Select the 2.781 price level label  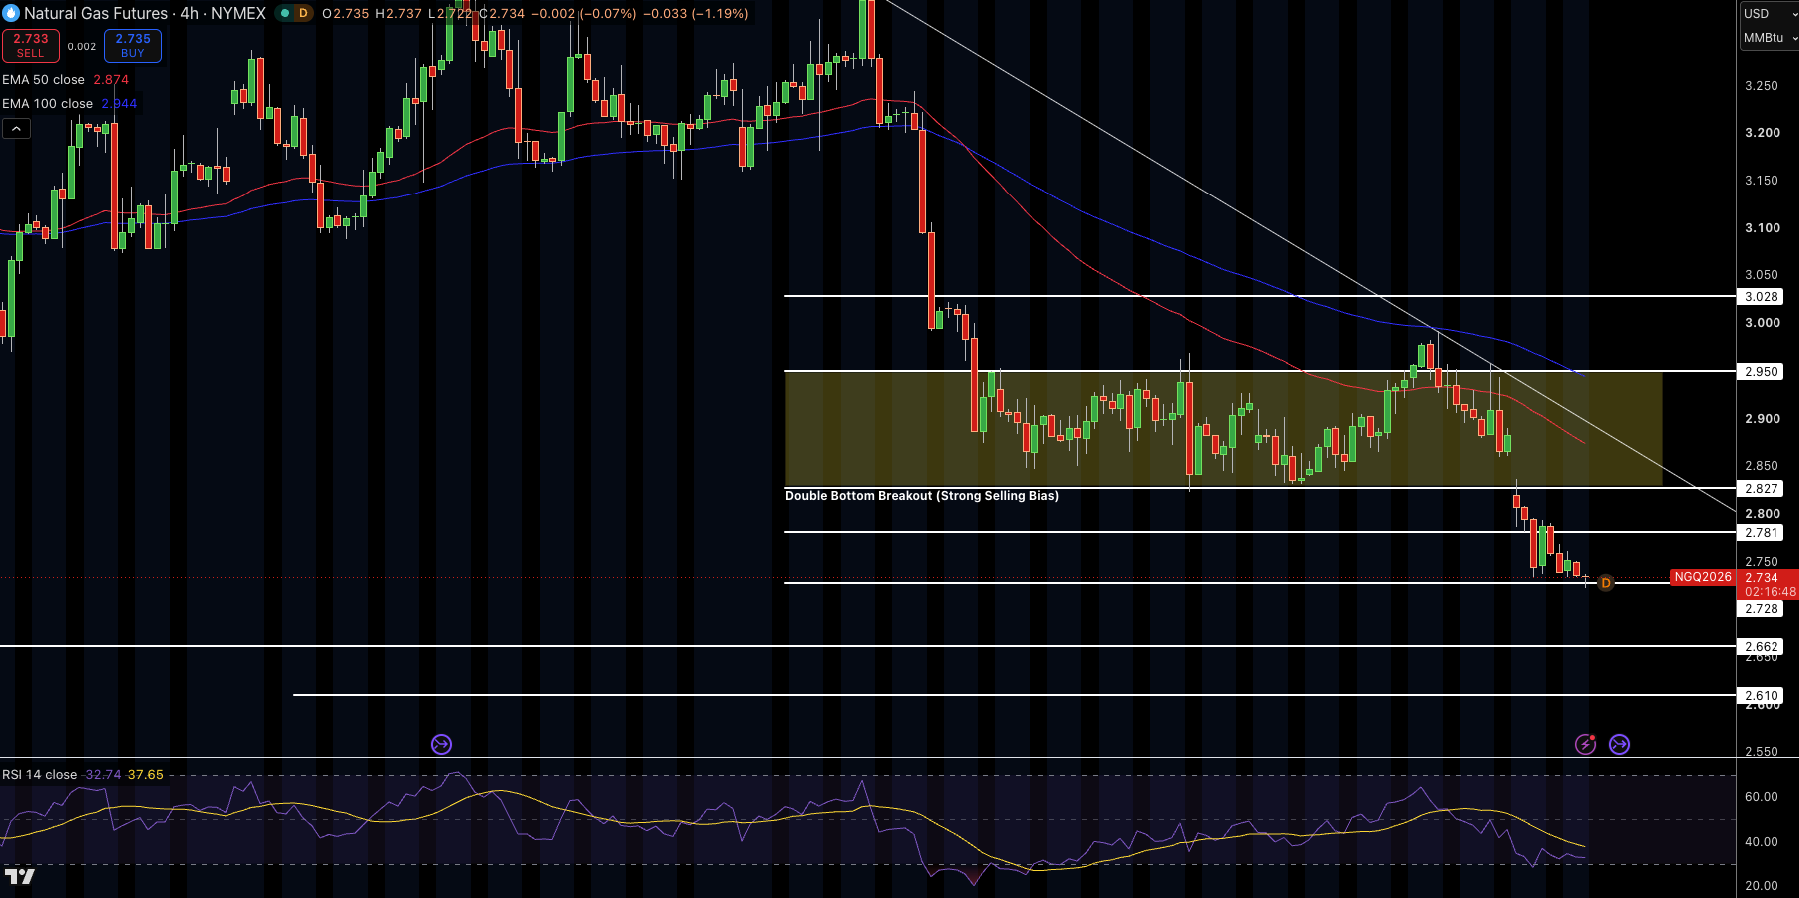[1761, 533]
